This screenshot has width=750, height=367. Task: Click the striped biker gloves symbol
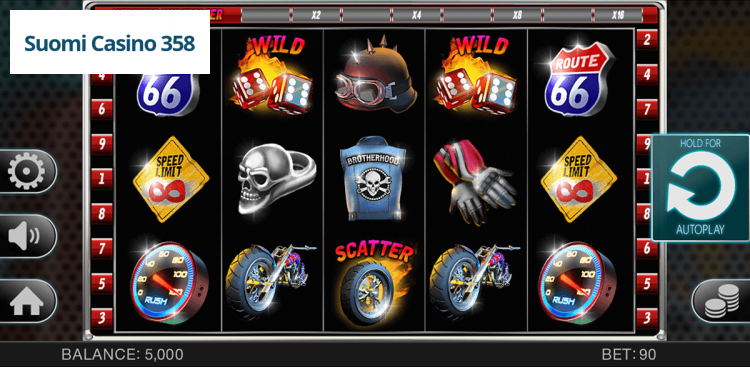coord(474,182)
